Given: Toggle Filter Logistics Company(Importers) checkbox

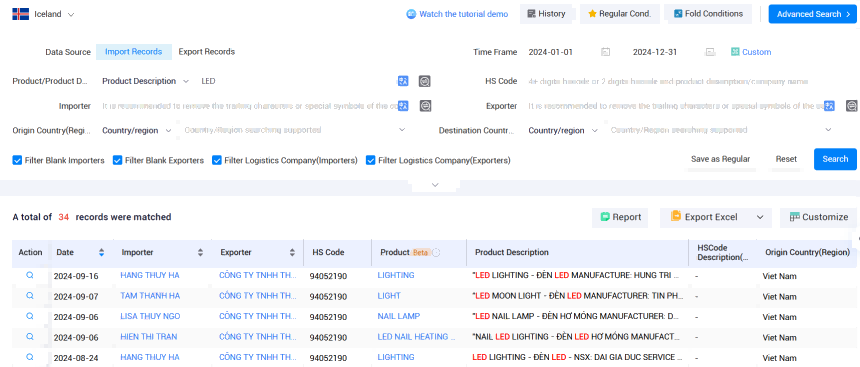Looking at the screenshot, I should [216, 160].
